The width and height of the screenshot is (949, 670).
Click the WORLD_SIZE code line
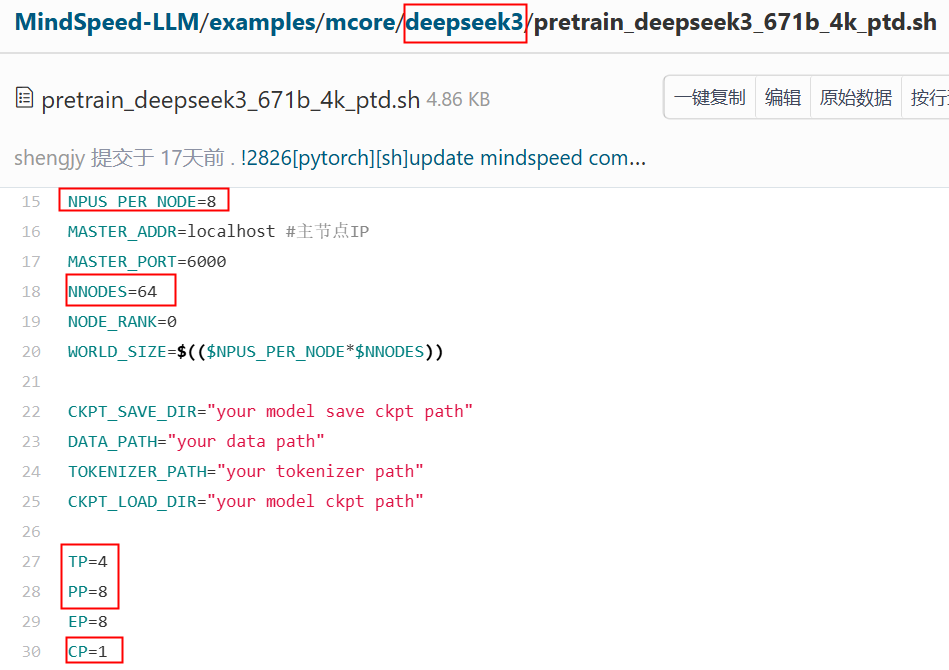[x=255, y=352]
